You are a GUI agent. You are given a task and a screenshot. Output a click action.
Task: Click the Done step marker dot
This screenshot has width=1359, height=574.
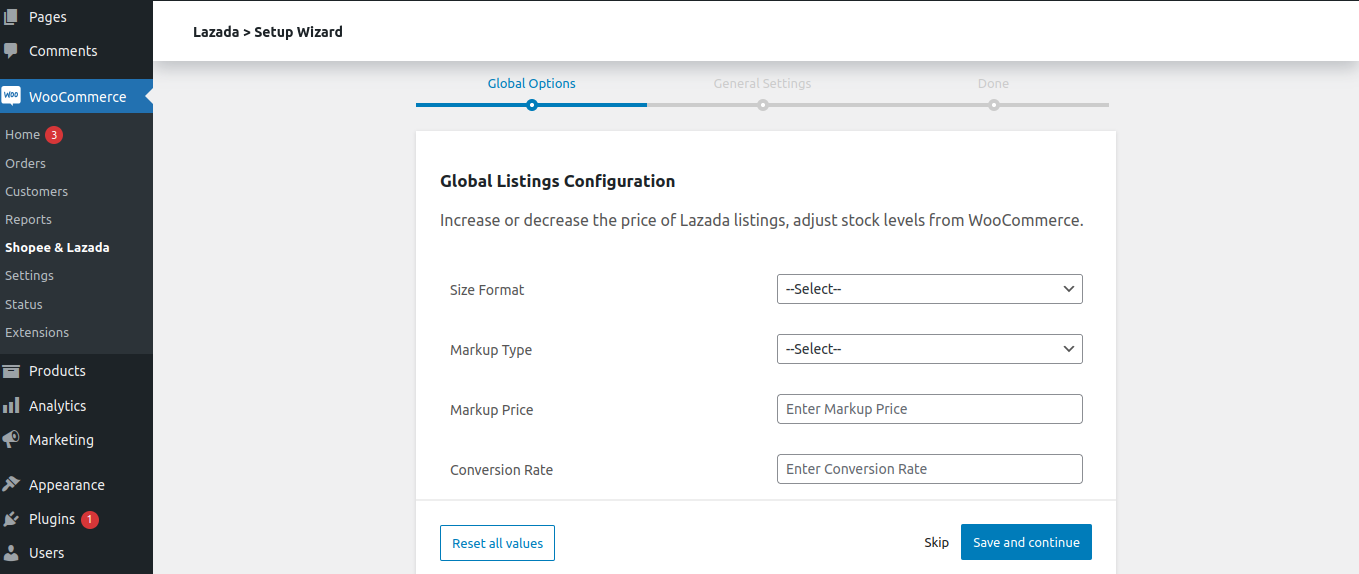[x=994, y=105]
